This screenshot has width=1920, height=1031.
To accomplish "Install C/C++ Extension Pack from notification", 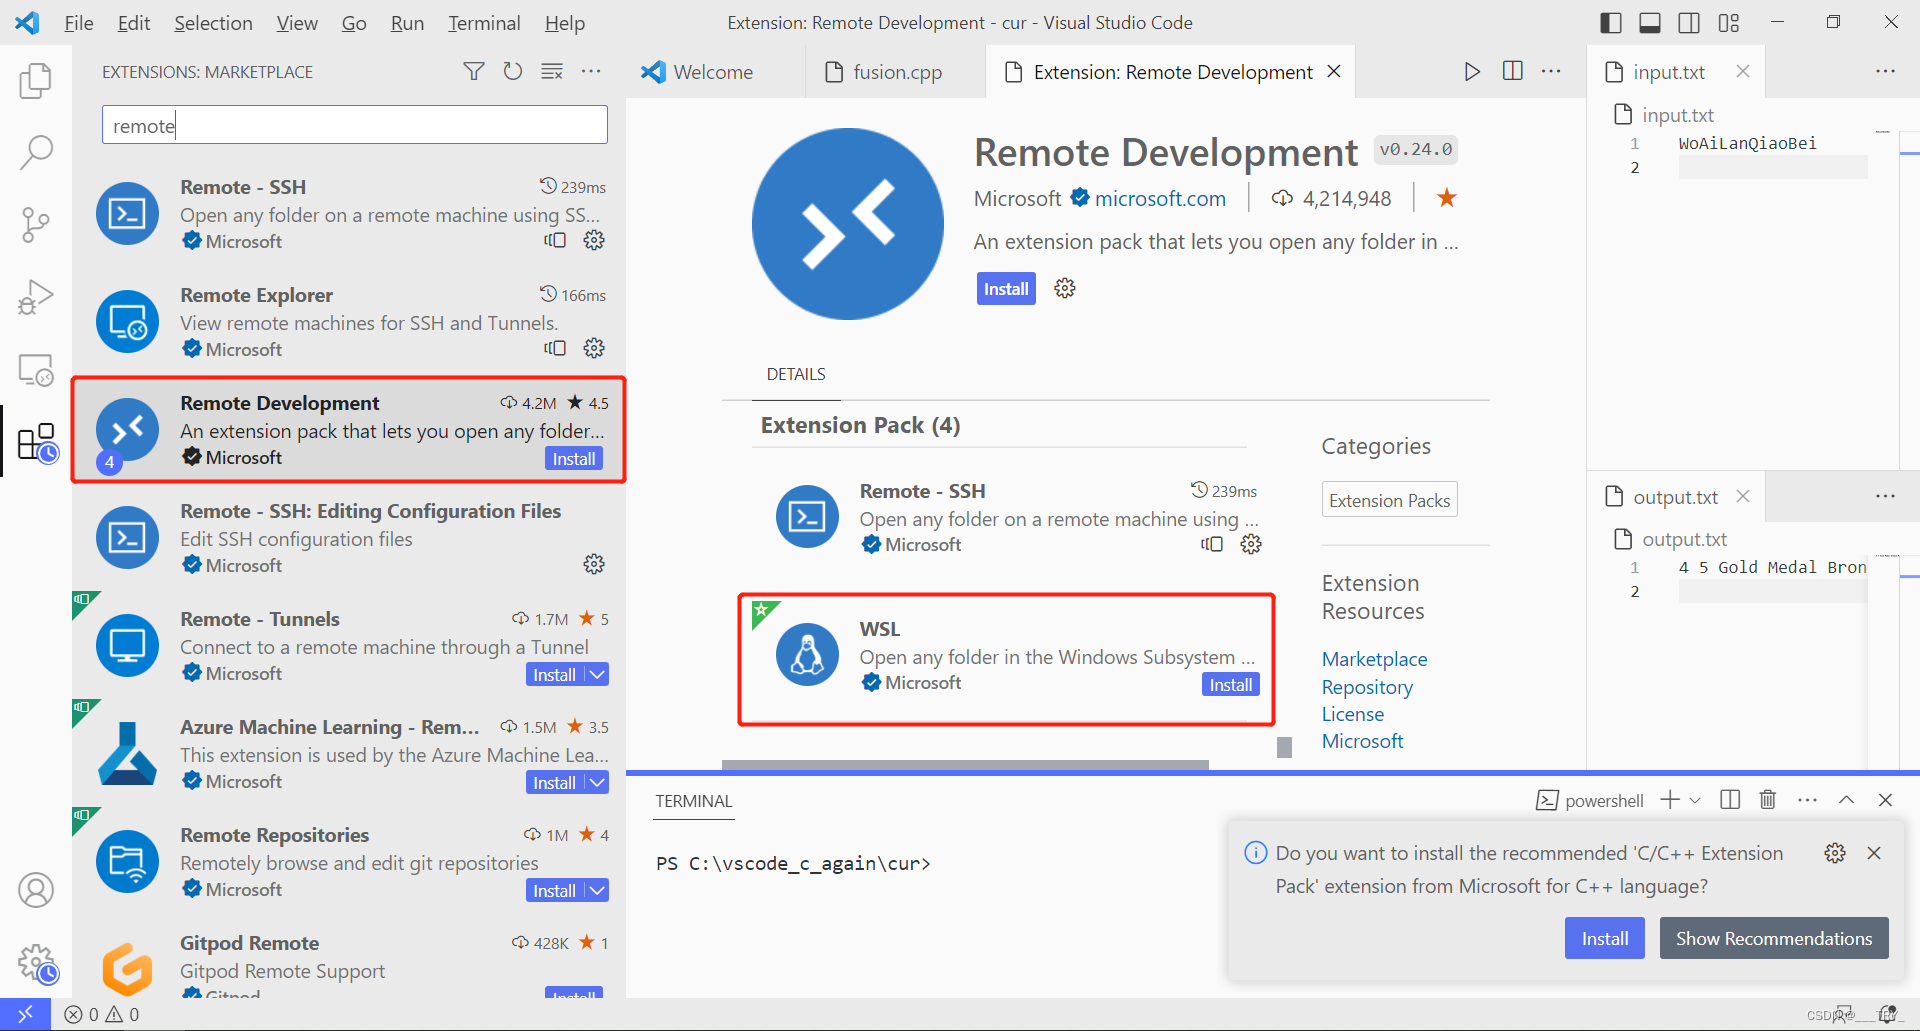I will (1605, 938).
